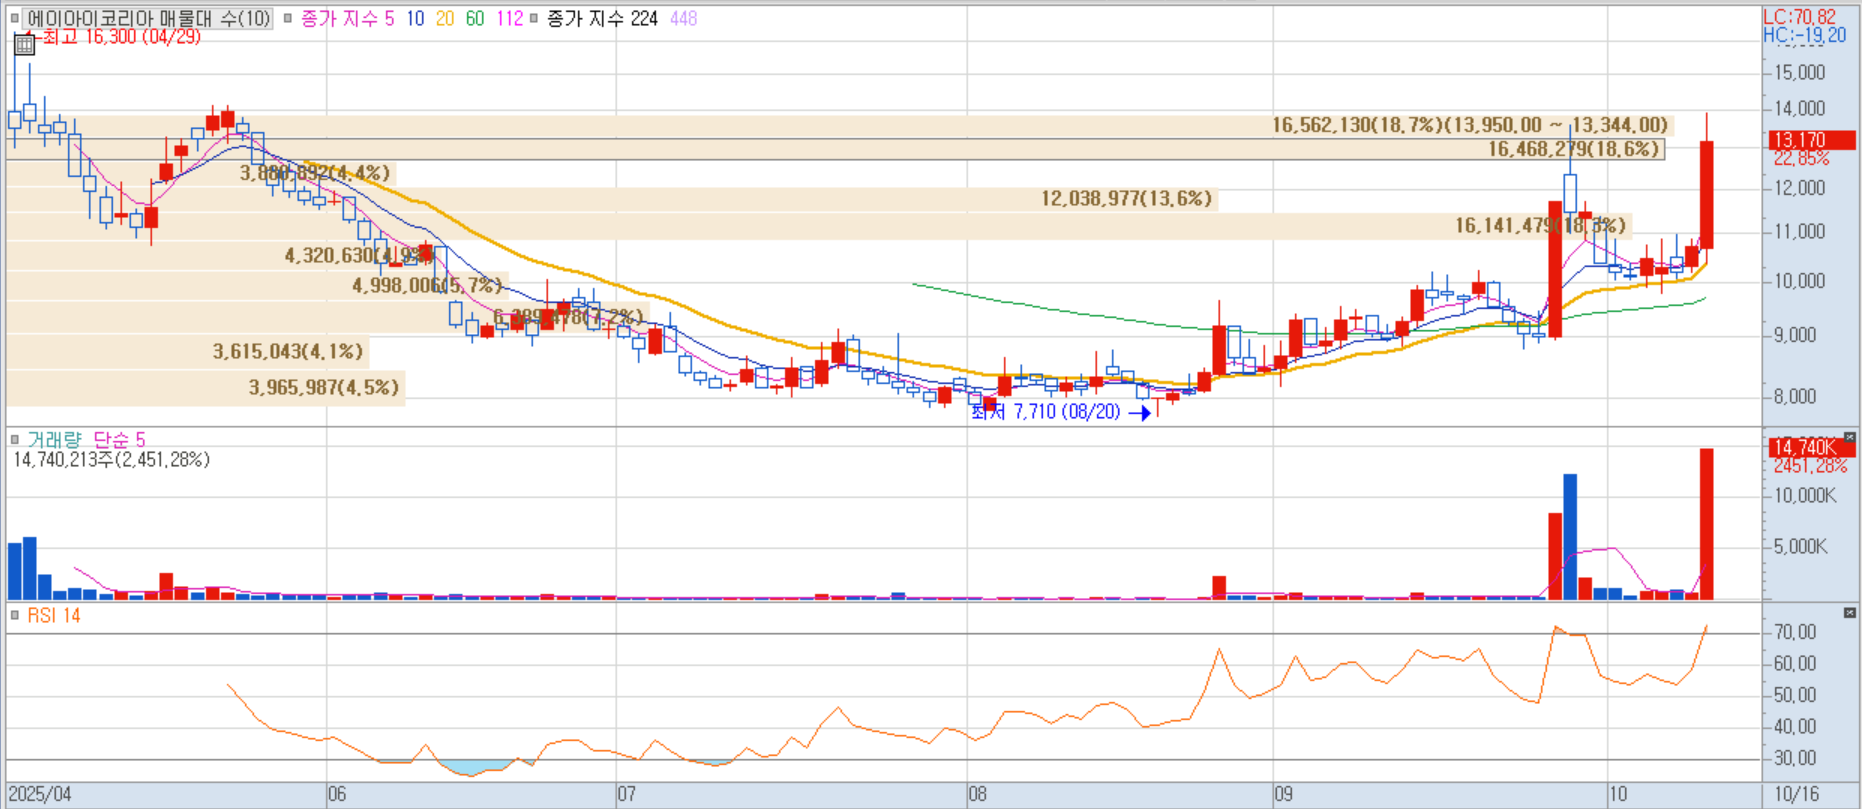Click the current price 13,170 tag
The image size is (1862, 809).
[x=1811, y=140]
